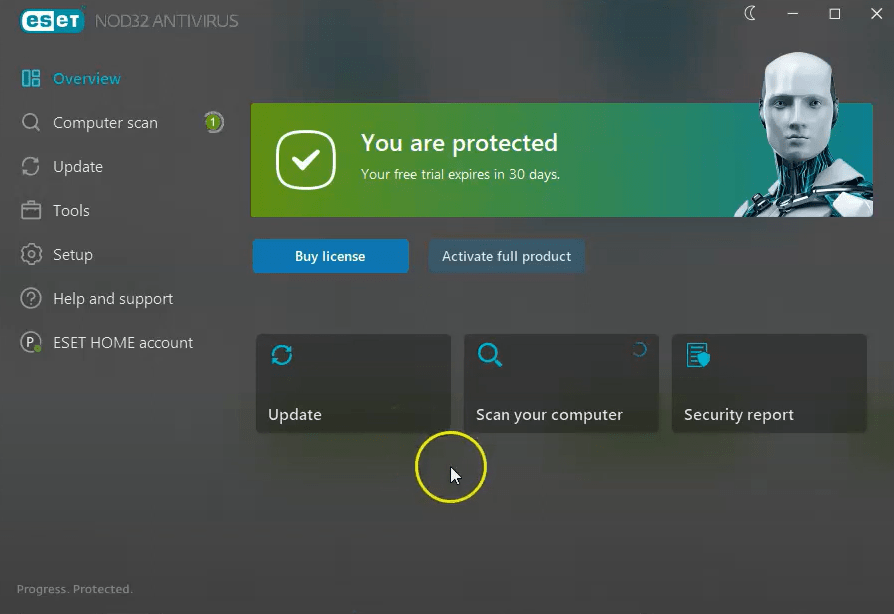Screen dimensions: 894x614
Task: Go to the Update section in sidebar
Action: click(78, 166)
